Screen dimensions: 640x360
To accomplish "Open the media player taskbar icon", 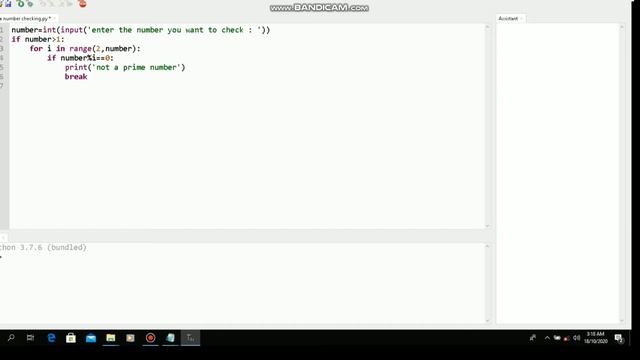I will (130, 338).
